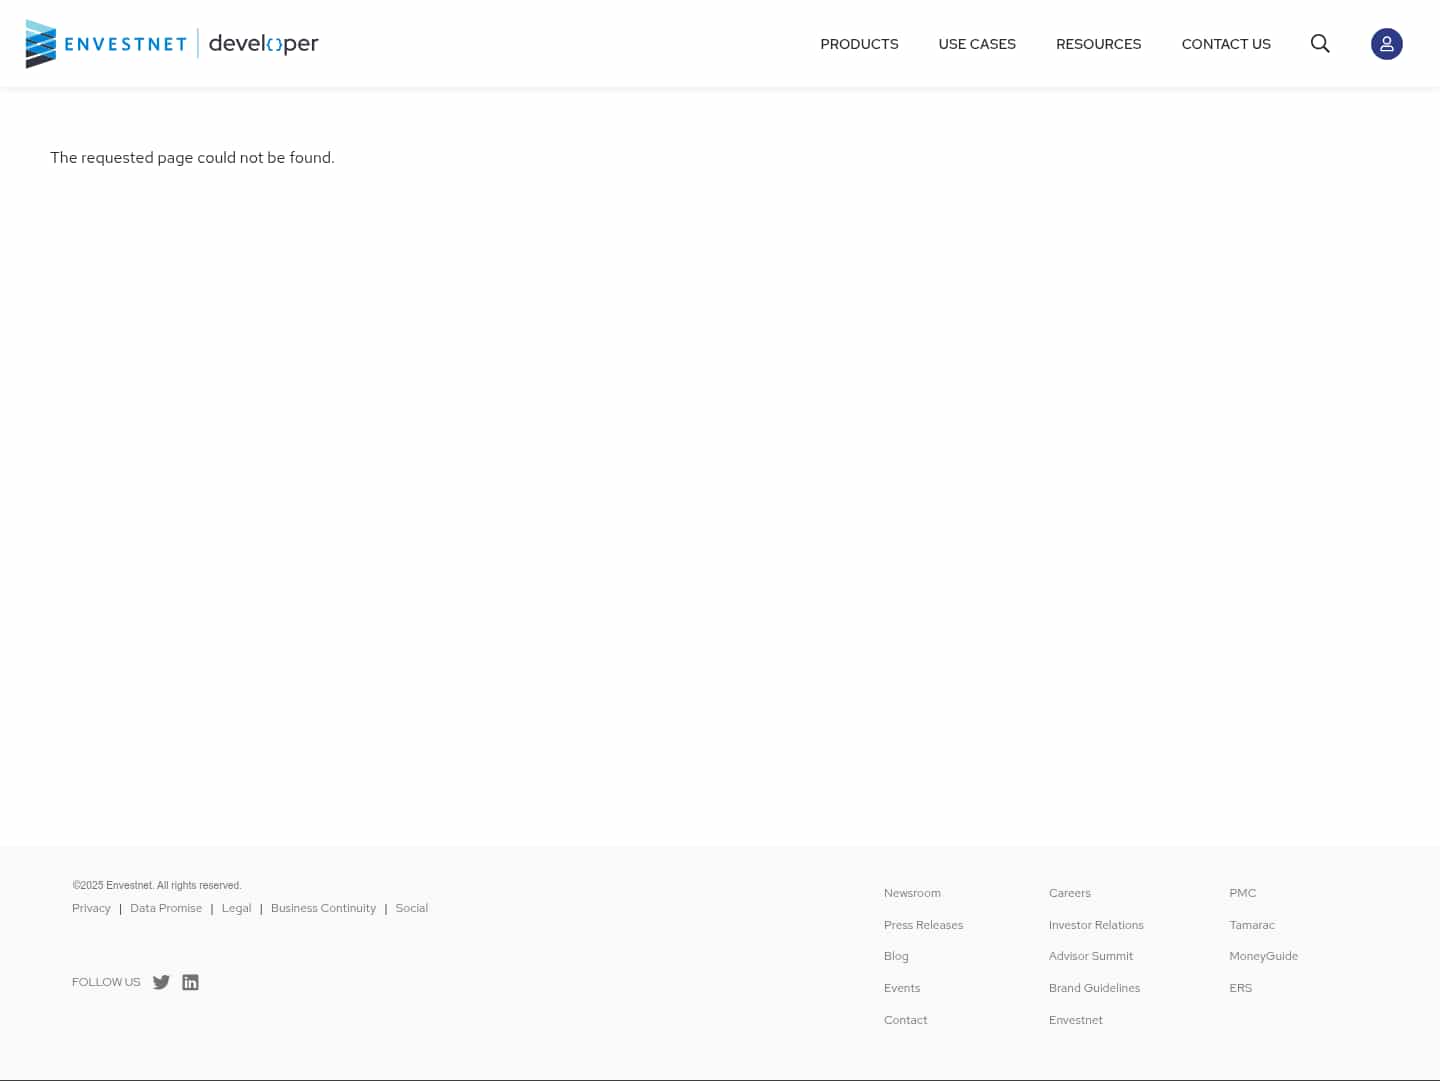Viewport: 1440px width, 1081px height.
Task: Open the site search
Action: [1320, 43]
